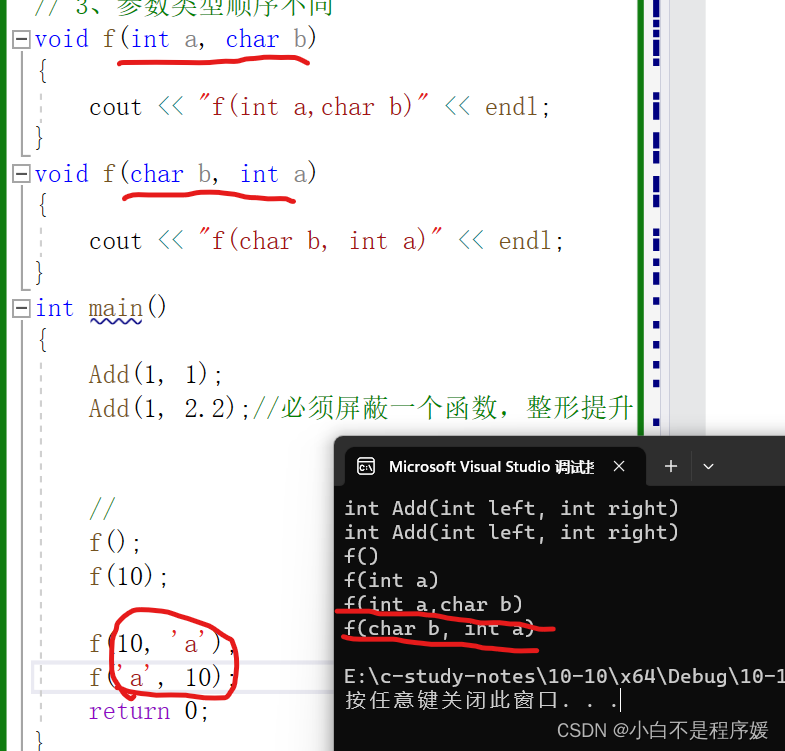This screenshot has width=785, height=751.
Task: Click the "f(int a,char b)" string literal
Action: click(x=313, y=106)
